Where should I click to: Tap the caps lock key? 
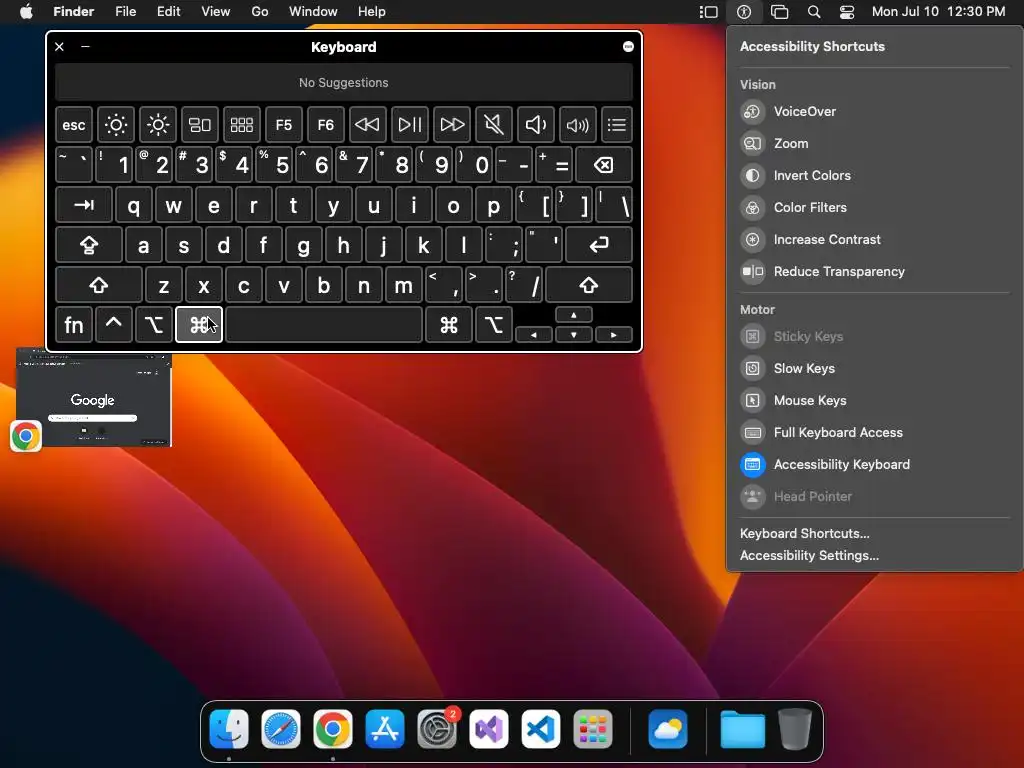point(89,245)
